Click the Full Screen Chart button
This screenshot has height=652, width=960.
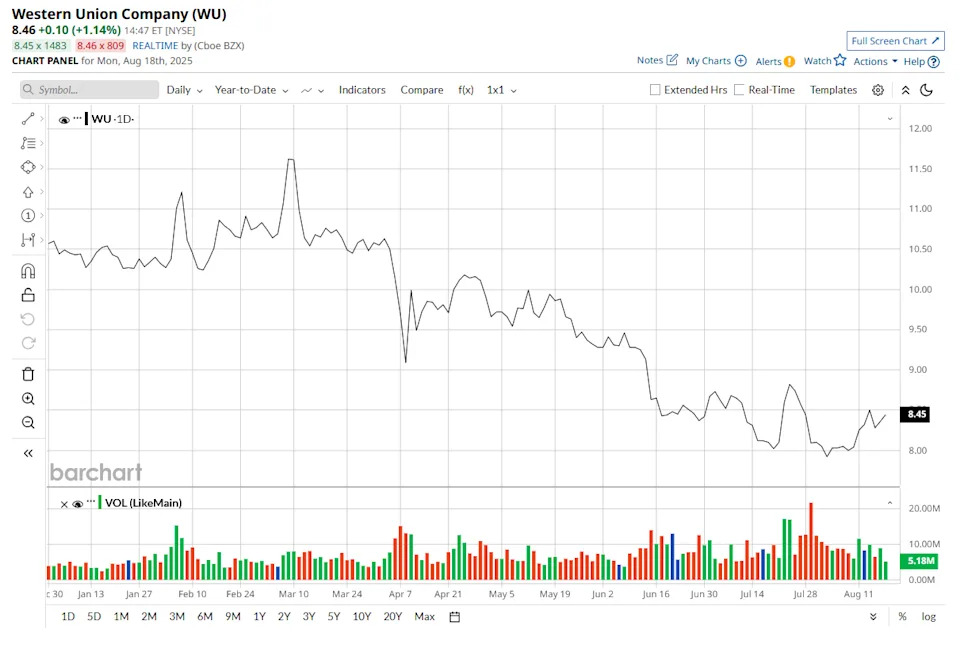coord(895,41)
